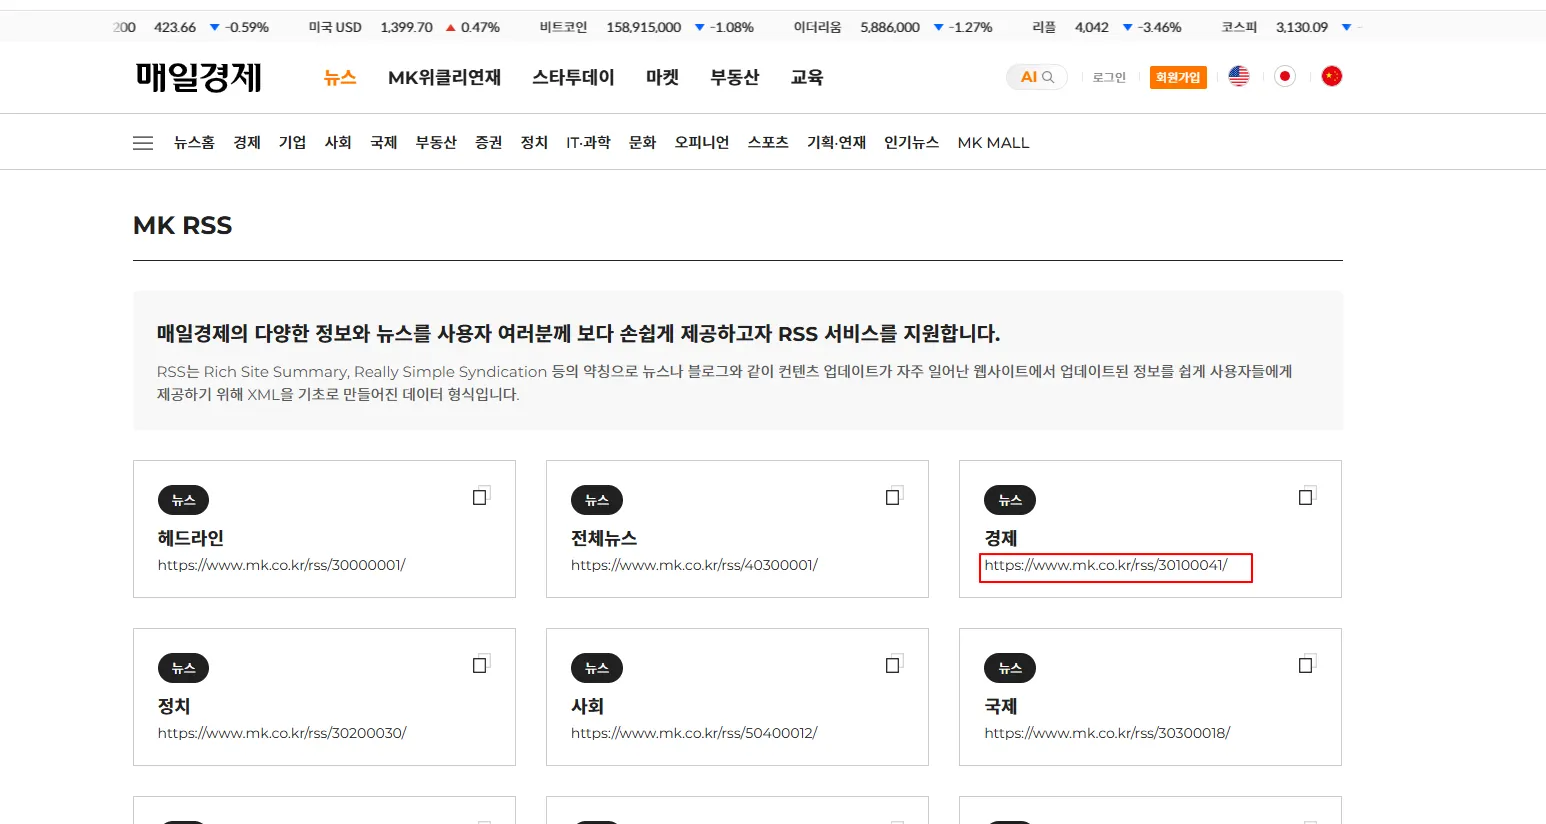This screenshot has width=1546, height=824.
Task: Open MK위클리연재 main menu
Action: tap(445, 77)
